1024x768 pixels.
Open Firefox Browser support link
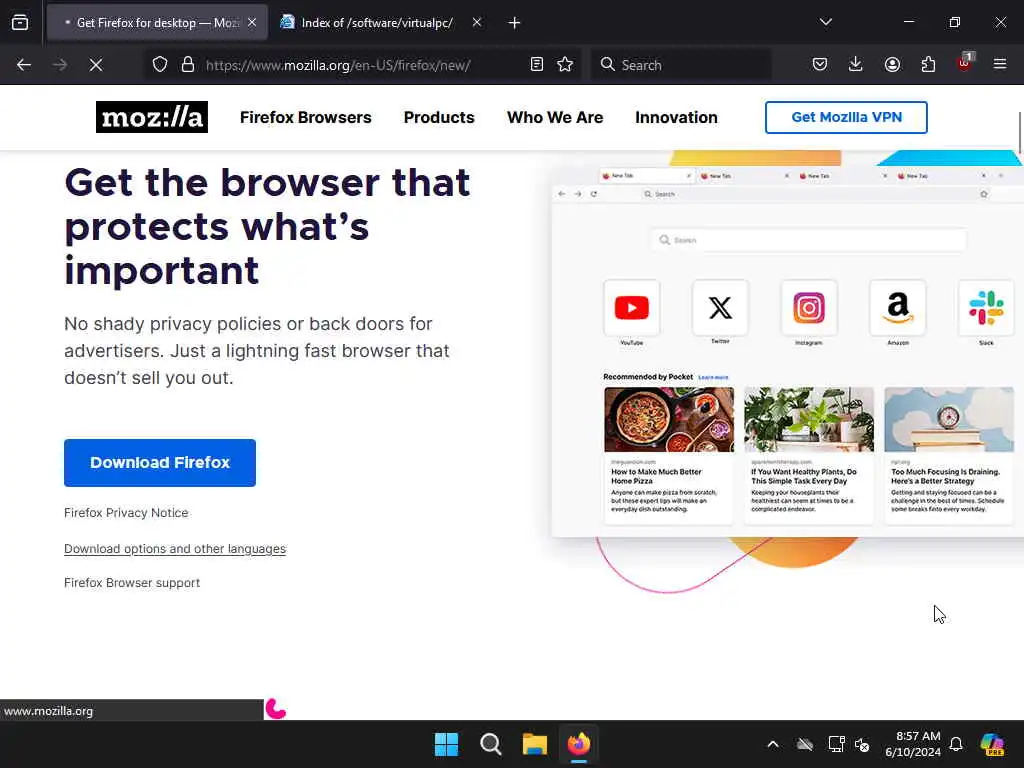(x=132, y=583)
